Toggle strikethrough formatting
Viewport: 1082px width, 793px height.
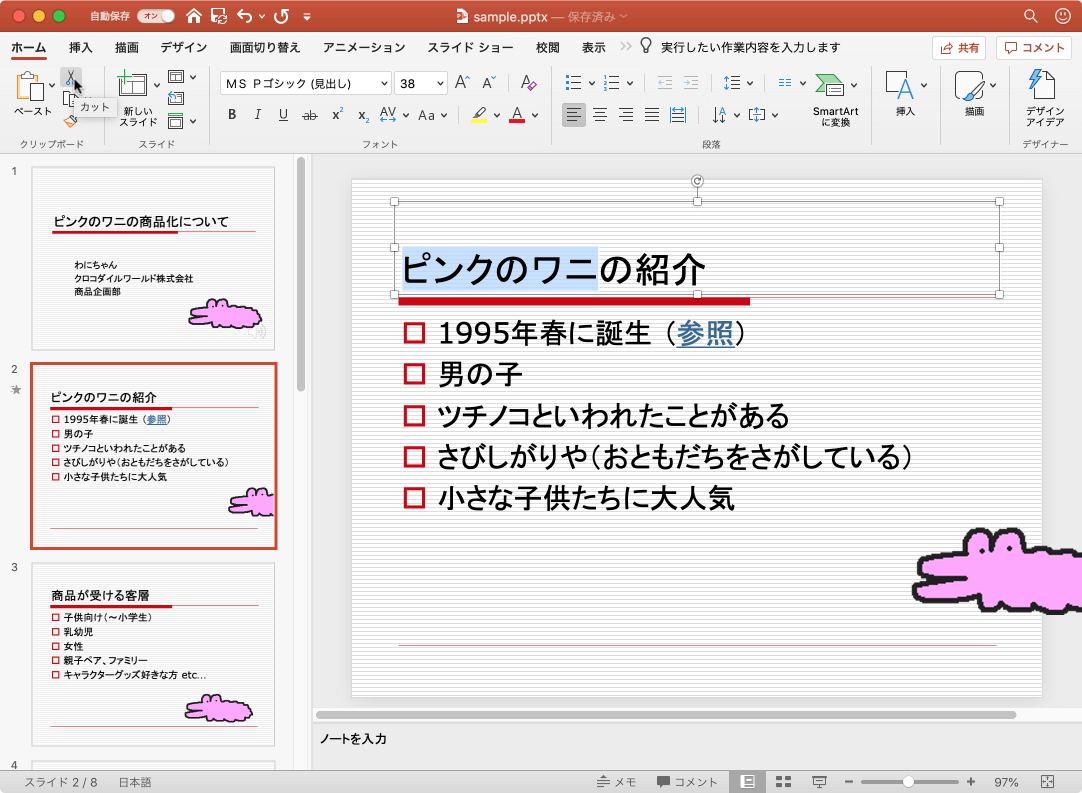[x=310, y=115]
